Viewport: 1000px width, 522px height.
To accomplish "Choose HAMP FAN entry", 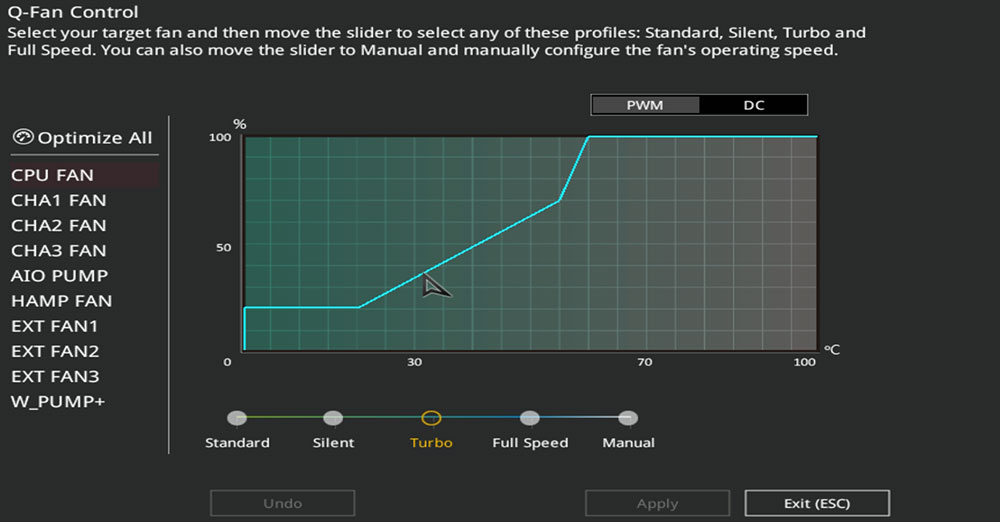I will (x=61, y=301).
